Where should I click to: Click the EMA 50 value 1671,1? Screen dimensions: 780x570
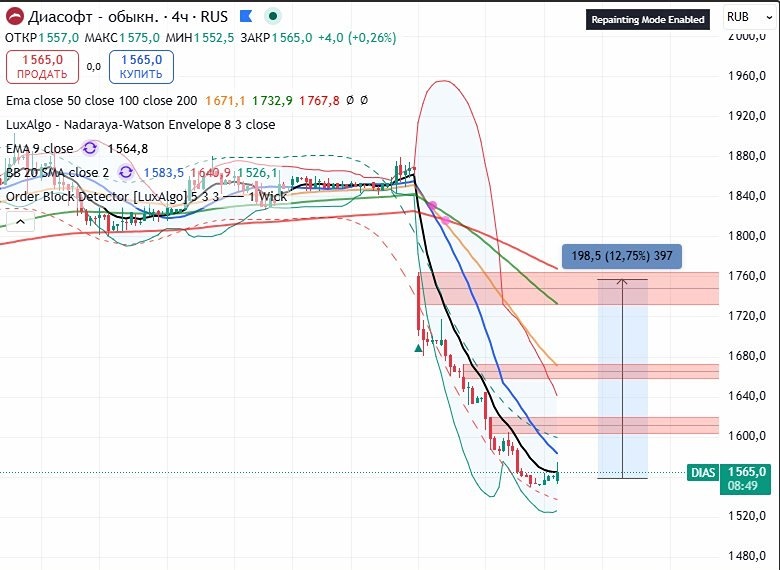coord(225,100)
